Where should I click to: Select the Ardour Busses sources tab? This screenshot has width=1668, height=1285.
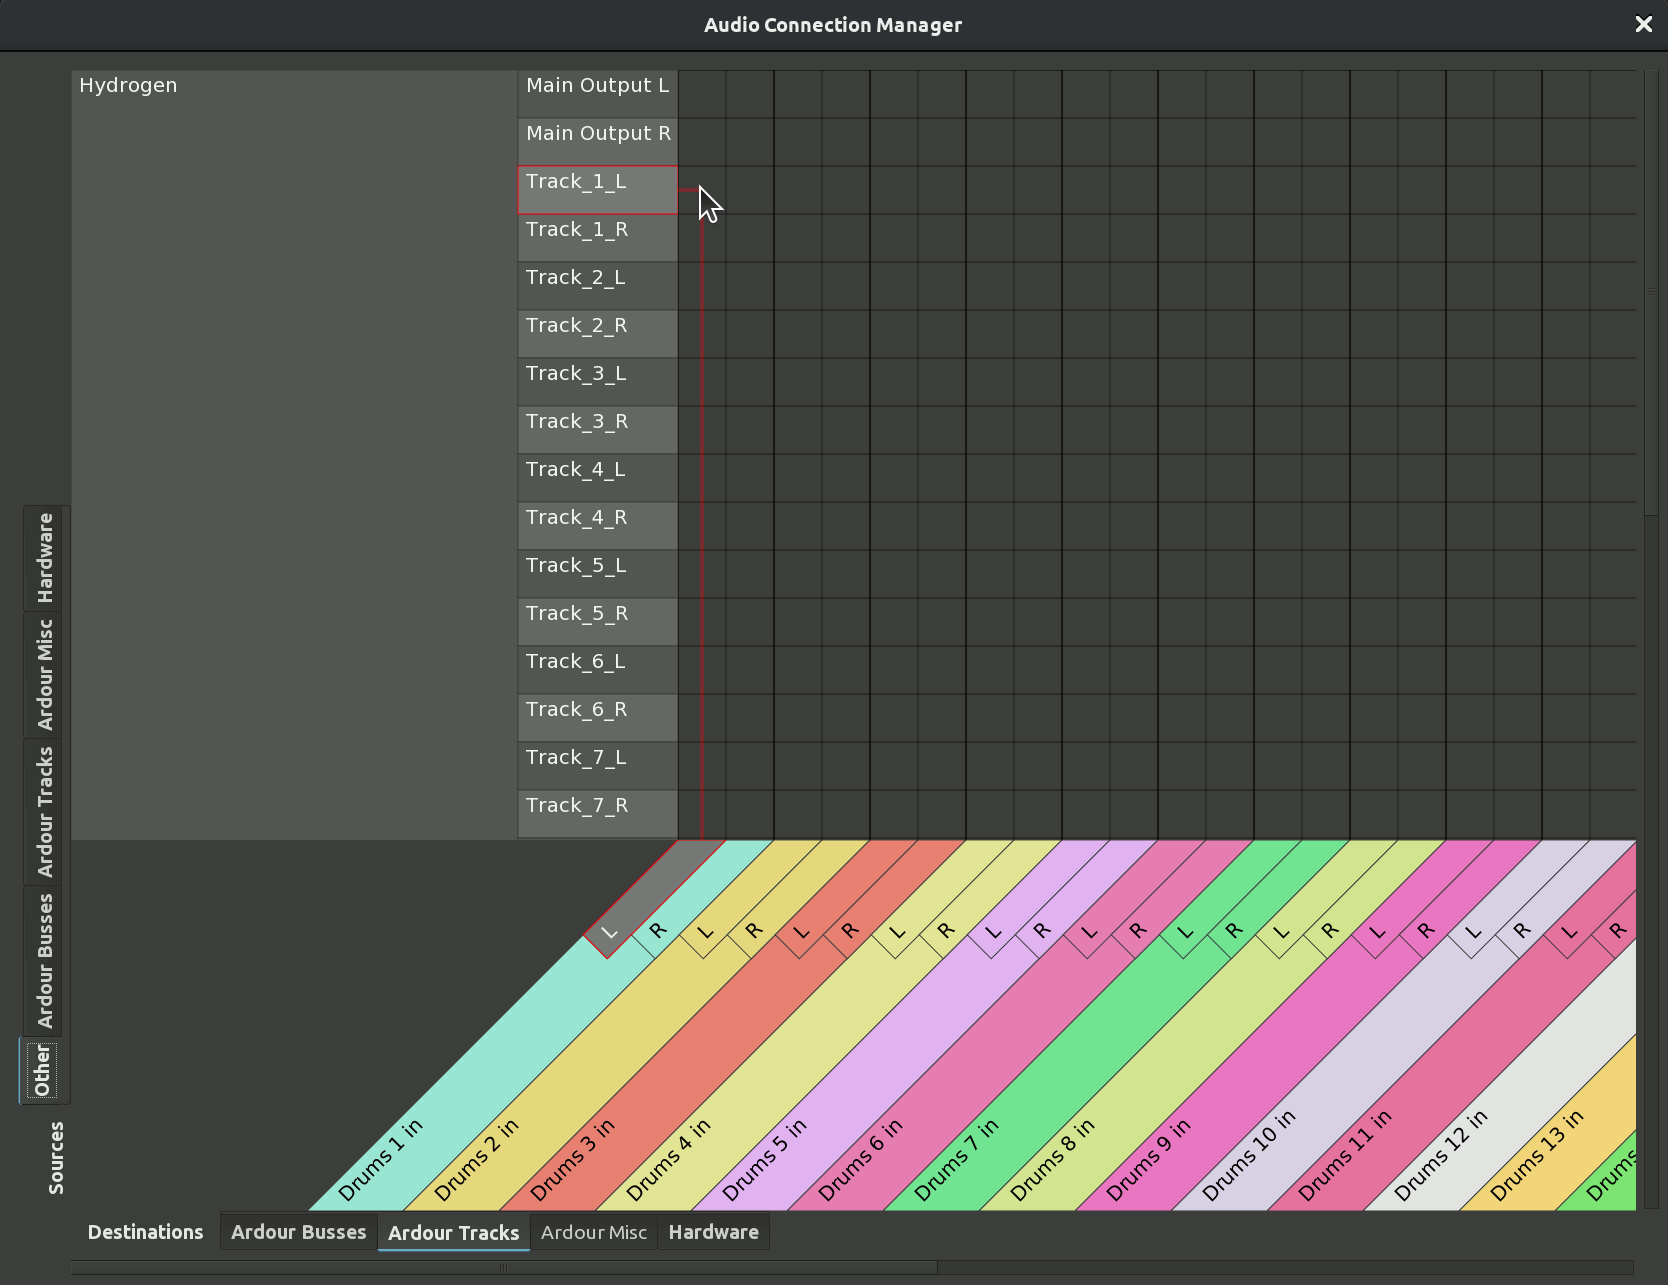(x=45, y=961)
